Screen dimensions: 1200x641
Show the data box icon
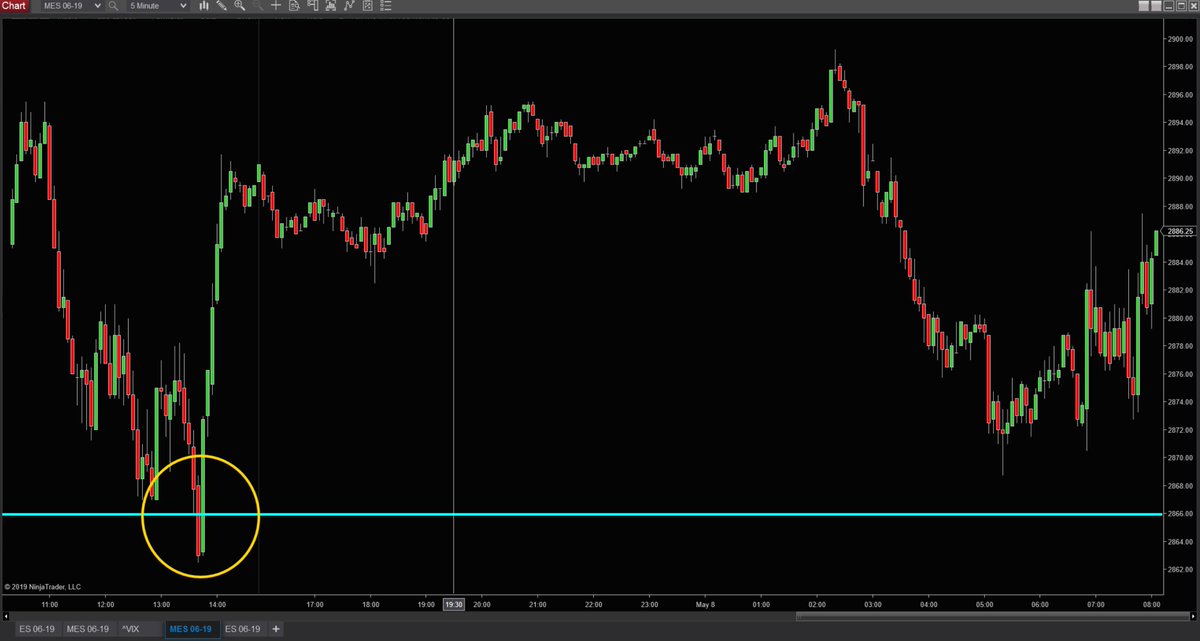tap(294, 6)
